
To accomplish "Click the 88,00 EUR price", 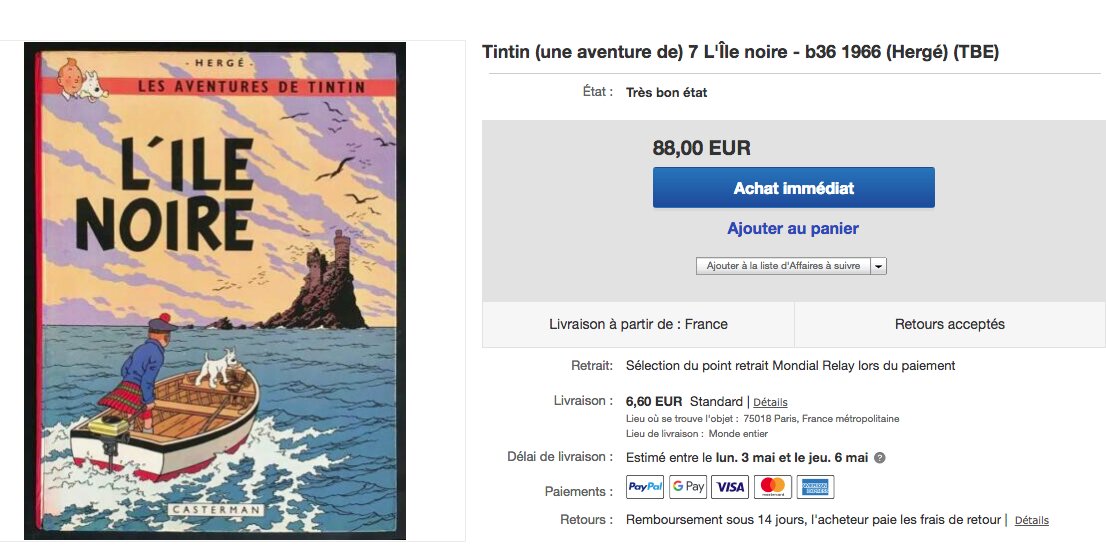I will [x=702, y=148].
